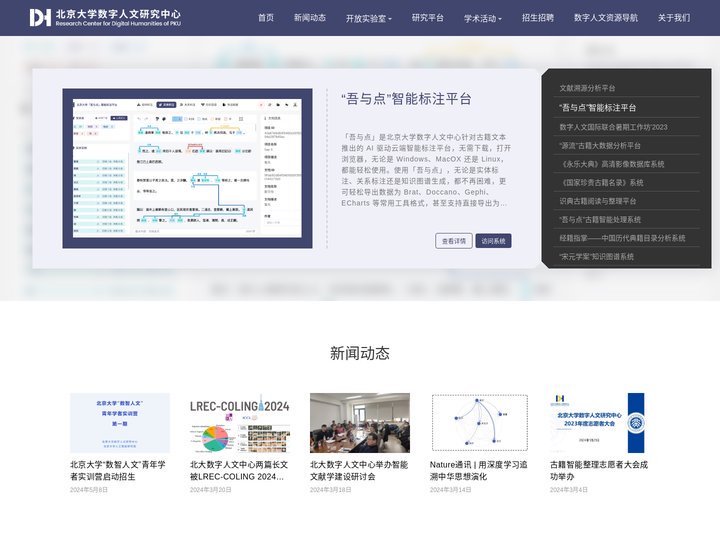Select "吾与点"智能标注平台 in the side list
This screenshot has height=540, width=720.
[x=597, y=108]
